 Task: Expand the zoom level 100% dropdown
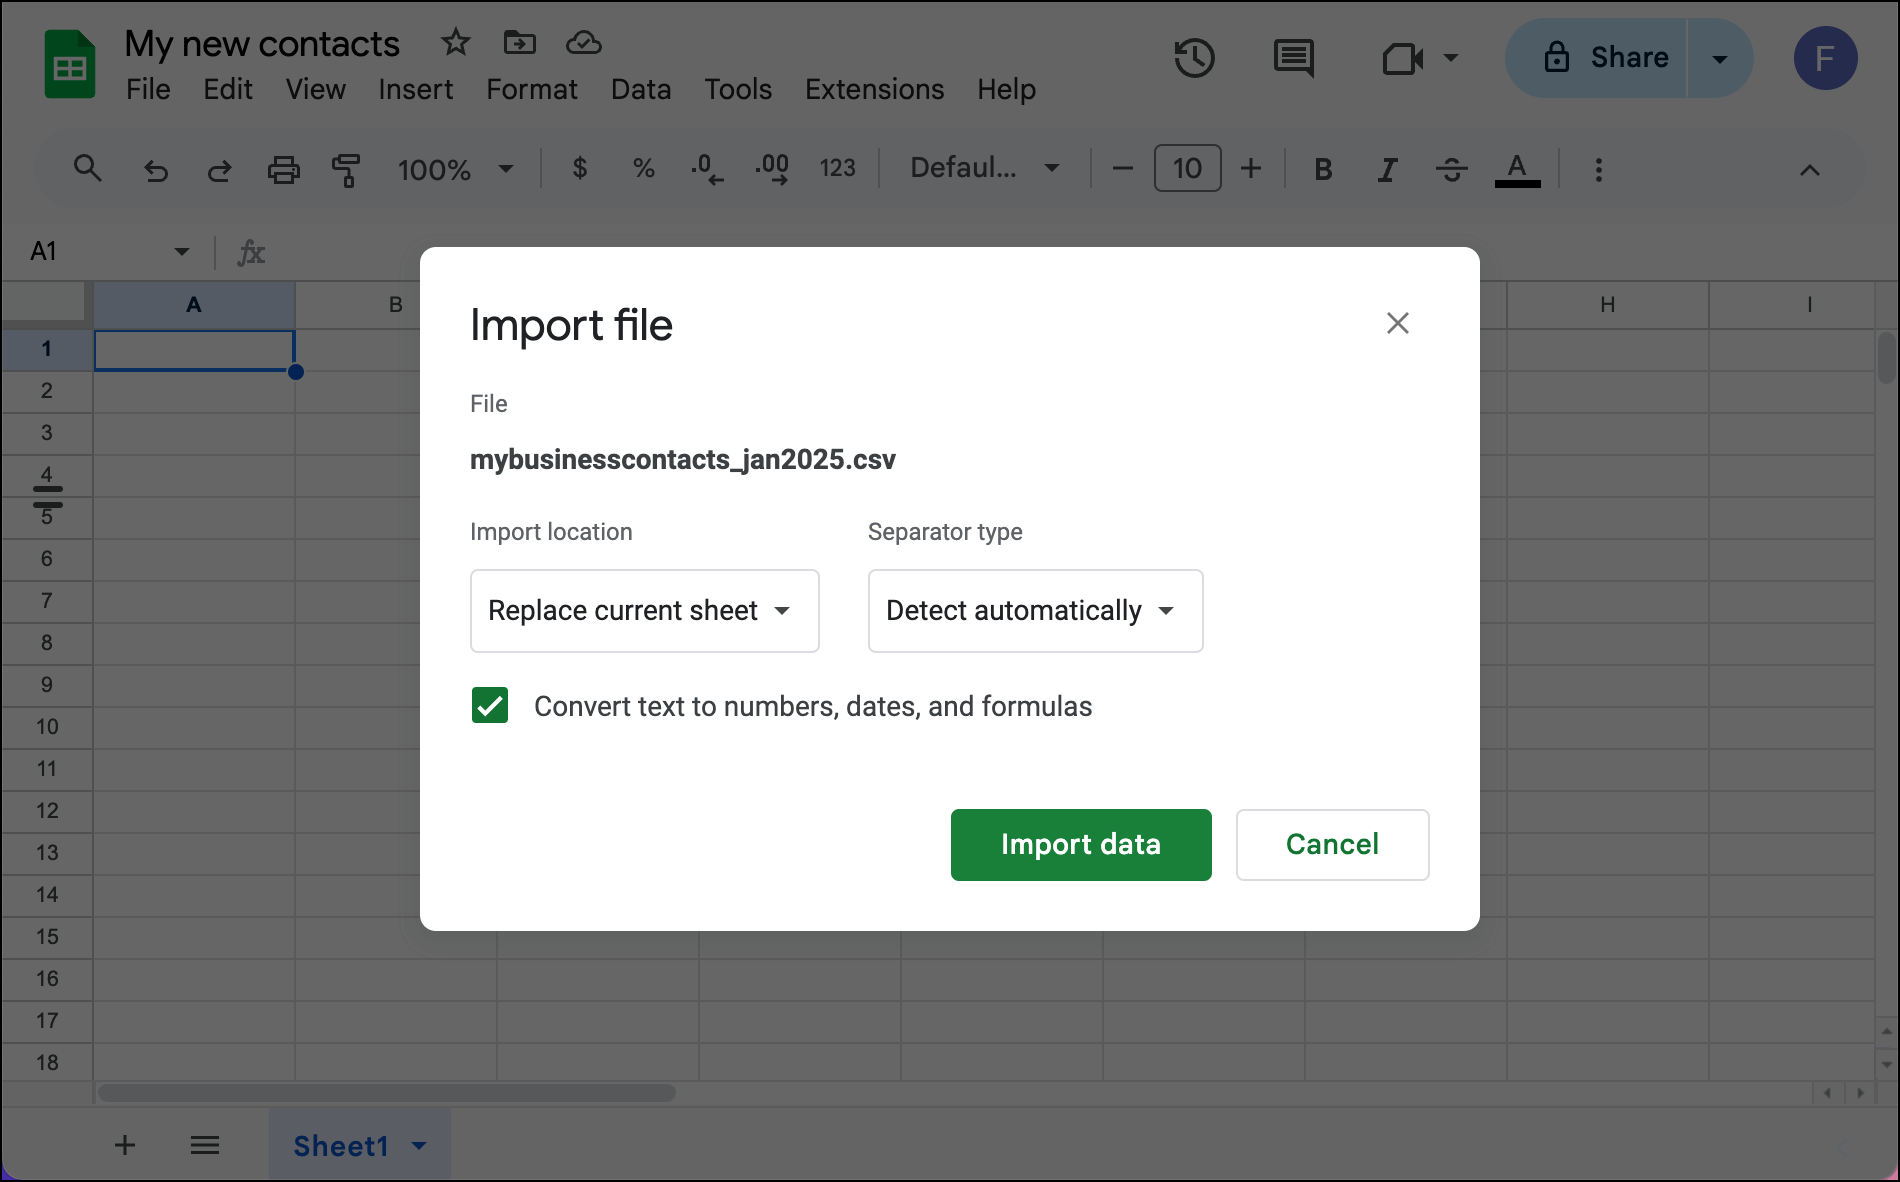[x=456, y=169]
